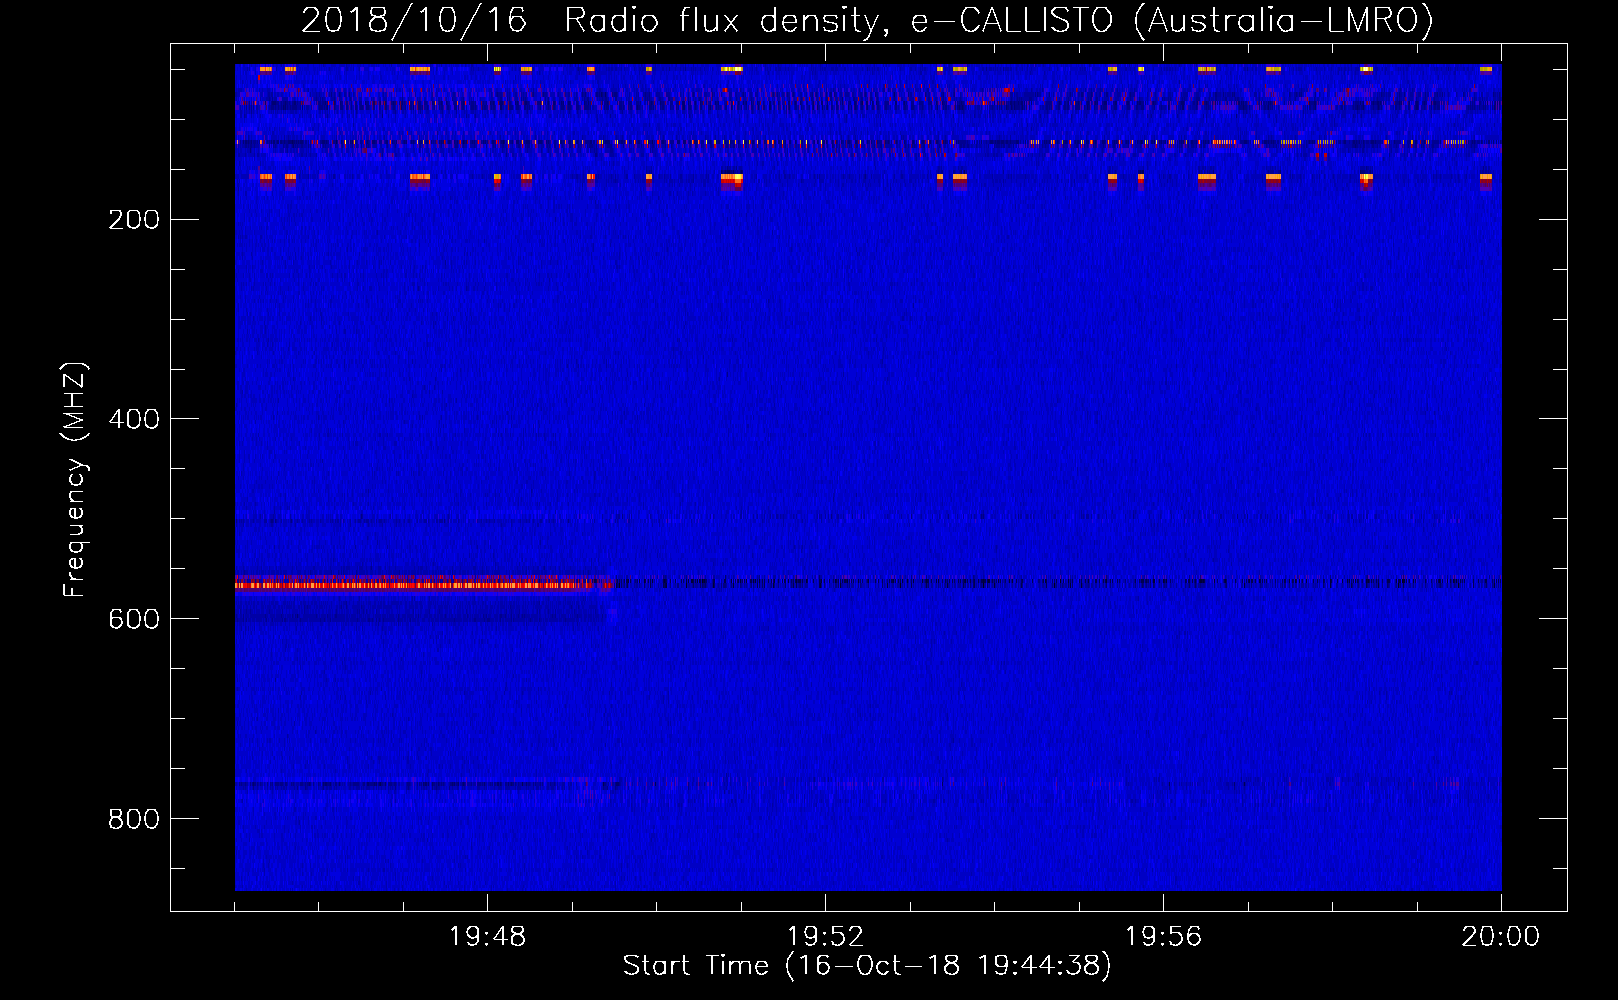Click the 'Frequency (MHZ)' axis label
This screenshot has width=1618, height=1000.
75,480
